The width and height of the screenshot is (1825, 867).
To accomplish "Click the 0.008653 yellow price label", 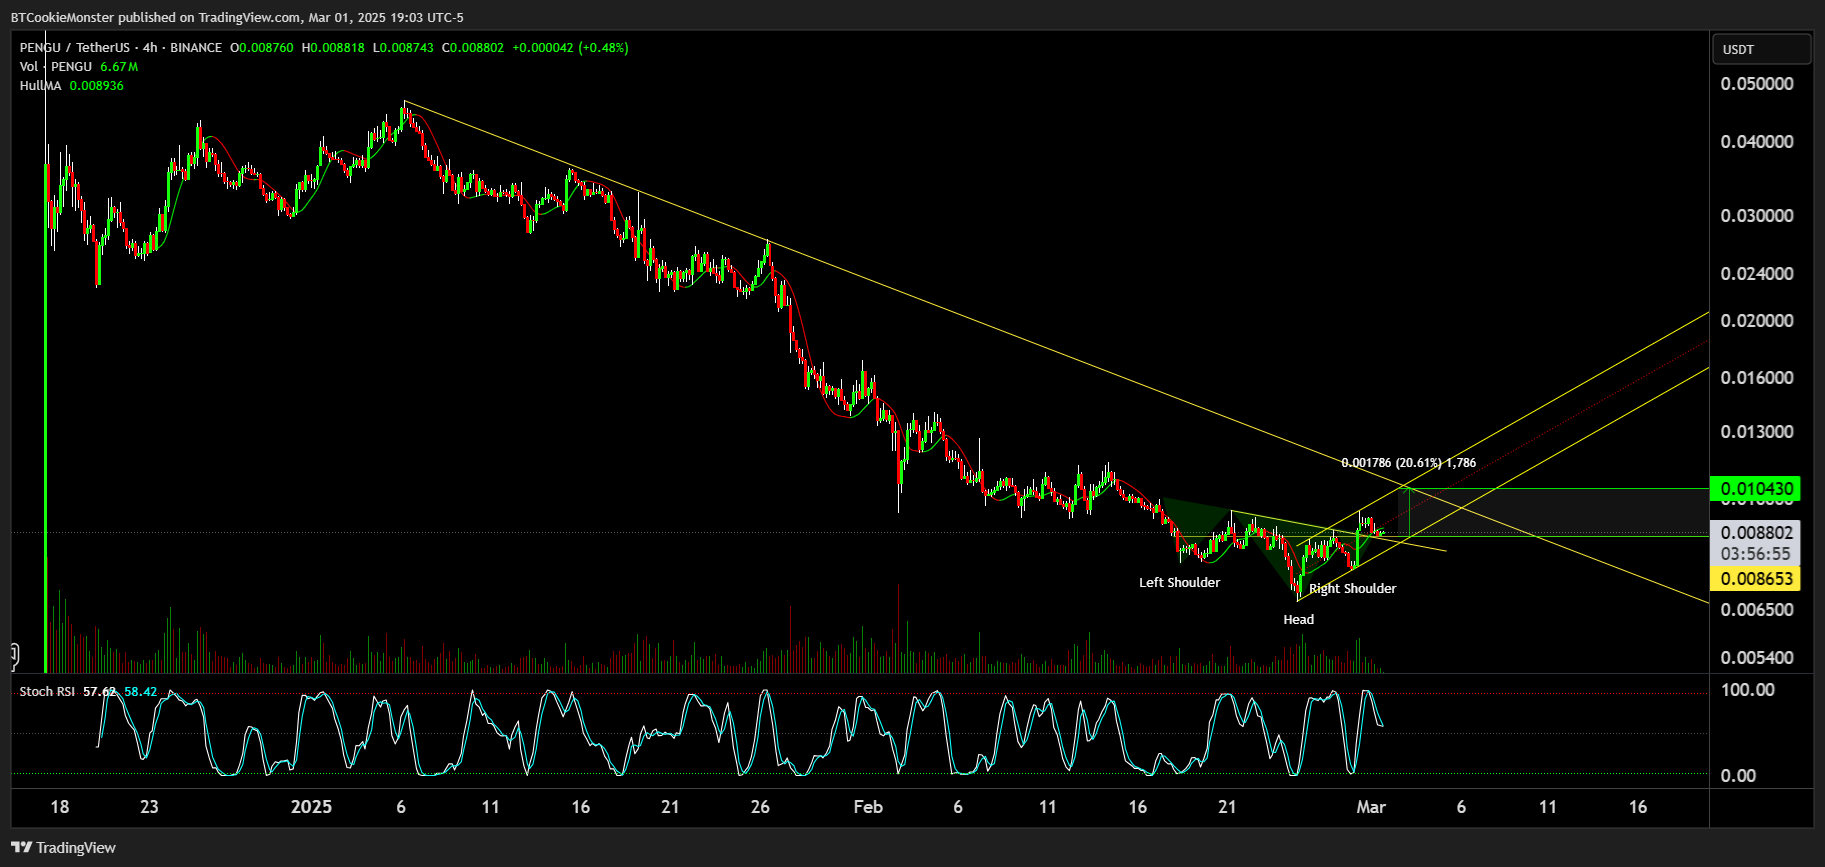I will [1756, 578].
